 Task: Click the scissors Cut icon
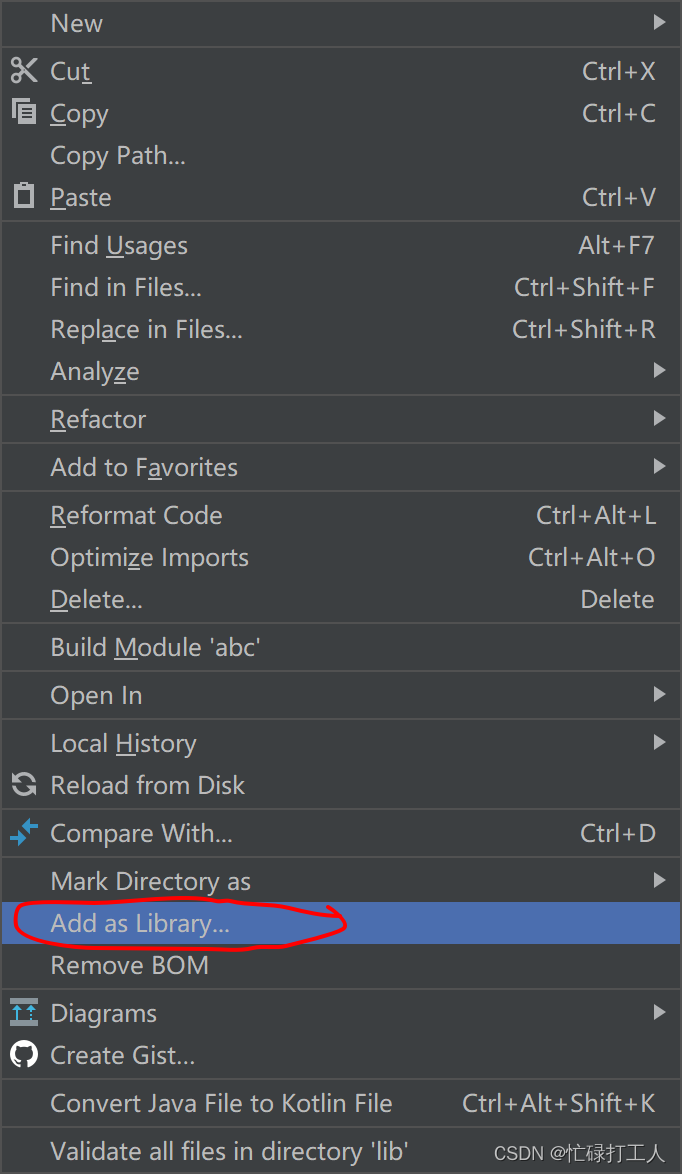[x=23, y=70]
